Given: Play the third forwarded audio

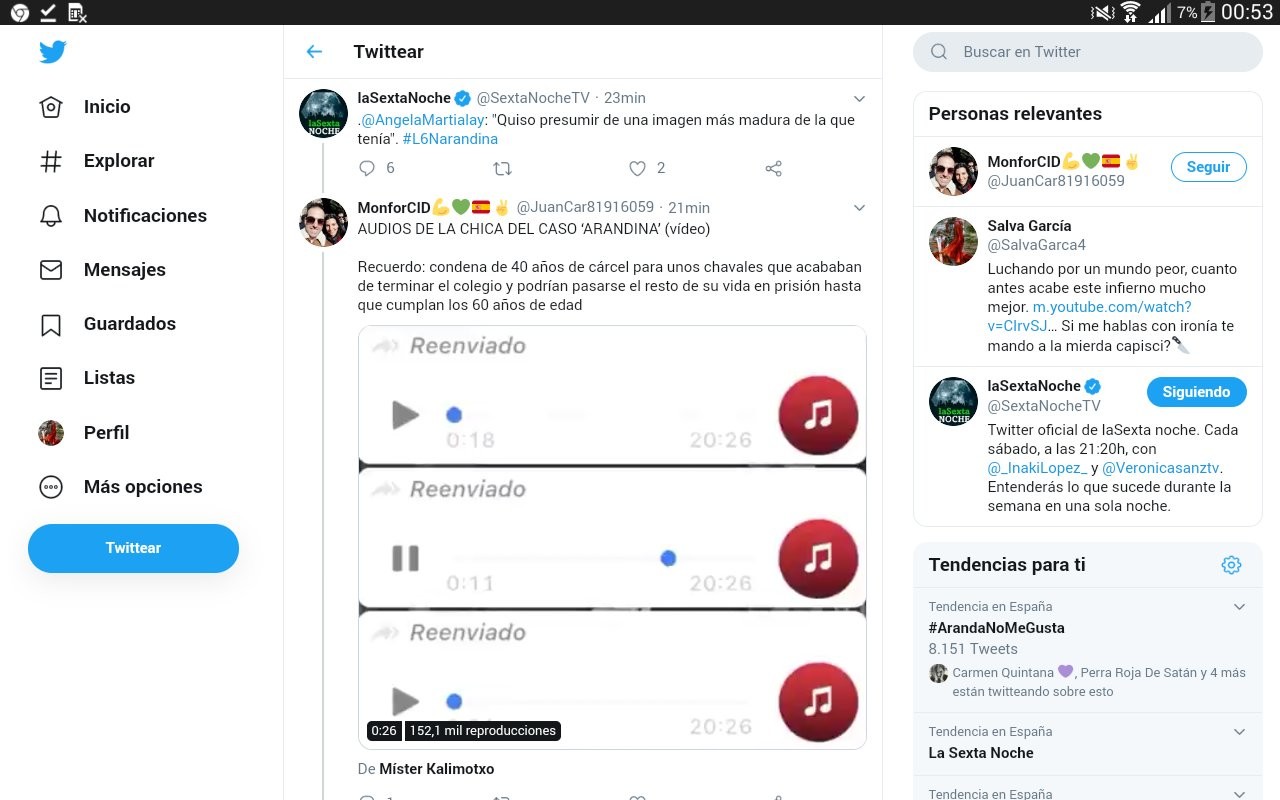Looking at the screenshot, I should [405, 701].
